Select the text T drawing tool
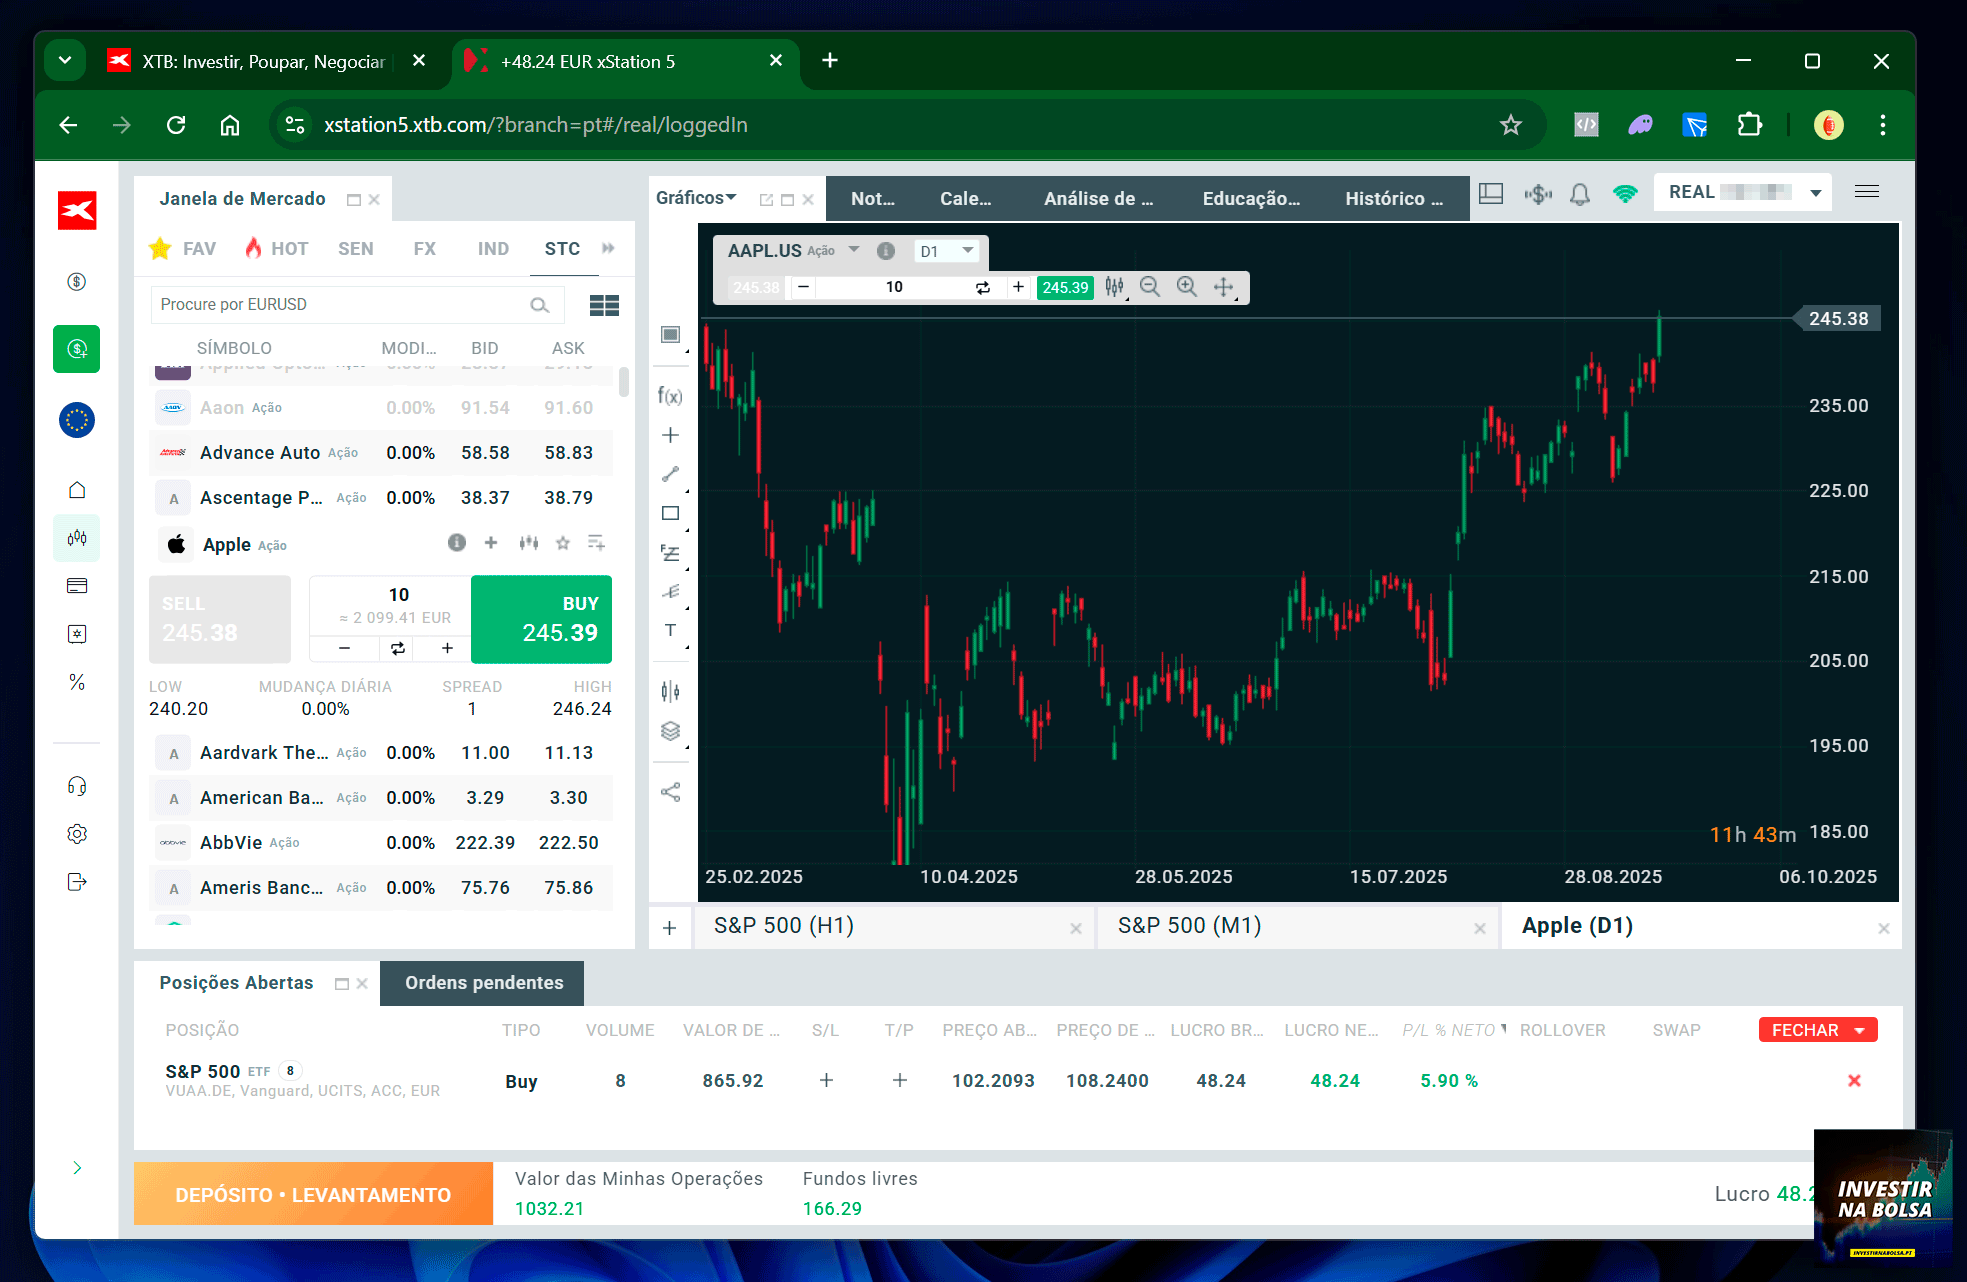Screen dimensions: 1967x1282 tap(670, 630)
